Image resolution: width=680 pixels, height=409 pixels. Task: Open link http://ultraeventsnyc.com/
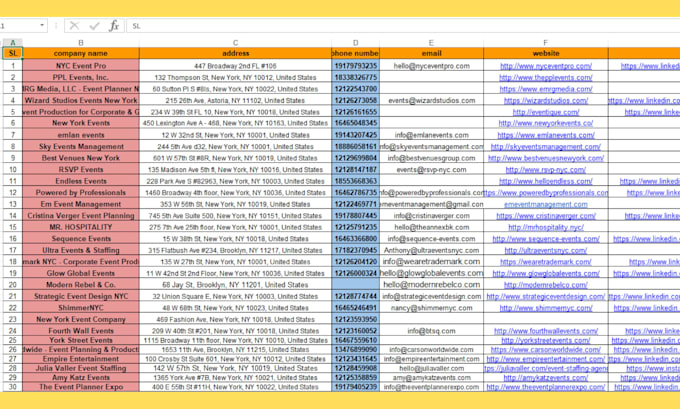pyautogui.click(x=546, y=250)
